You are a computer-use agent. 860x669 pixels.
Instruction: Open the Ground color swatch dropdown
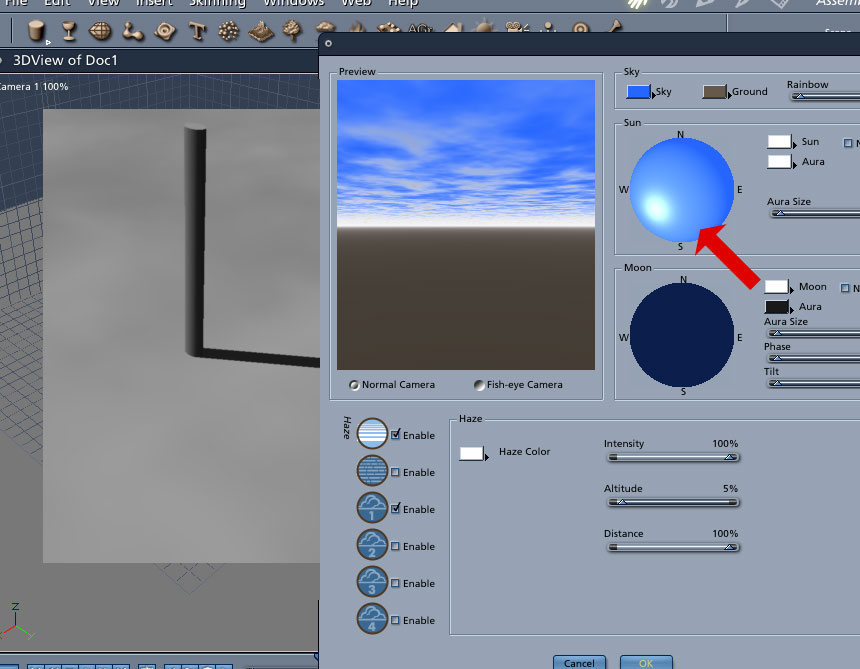pyautogui.click(x=715, y=92)
